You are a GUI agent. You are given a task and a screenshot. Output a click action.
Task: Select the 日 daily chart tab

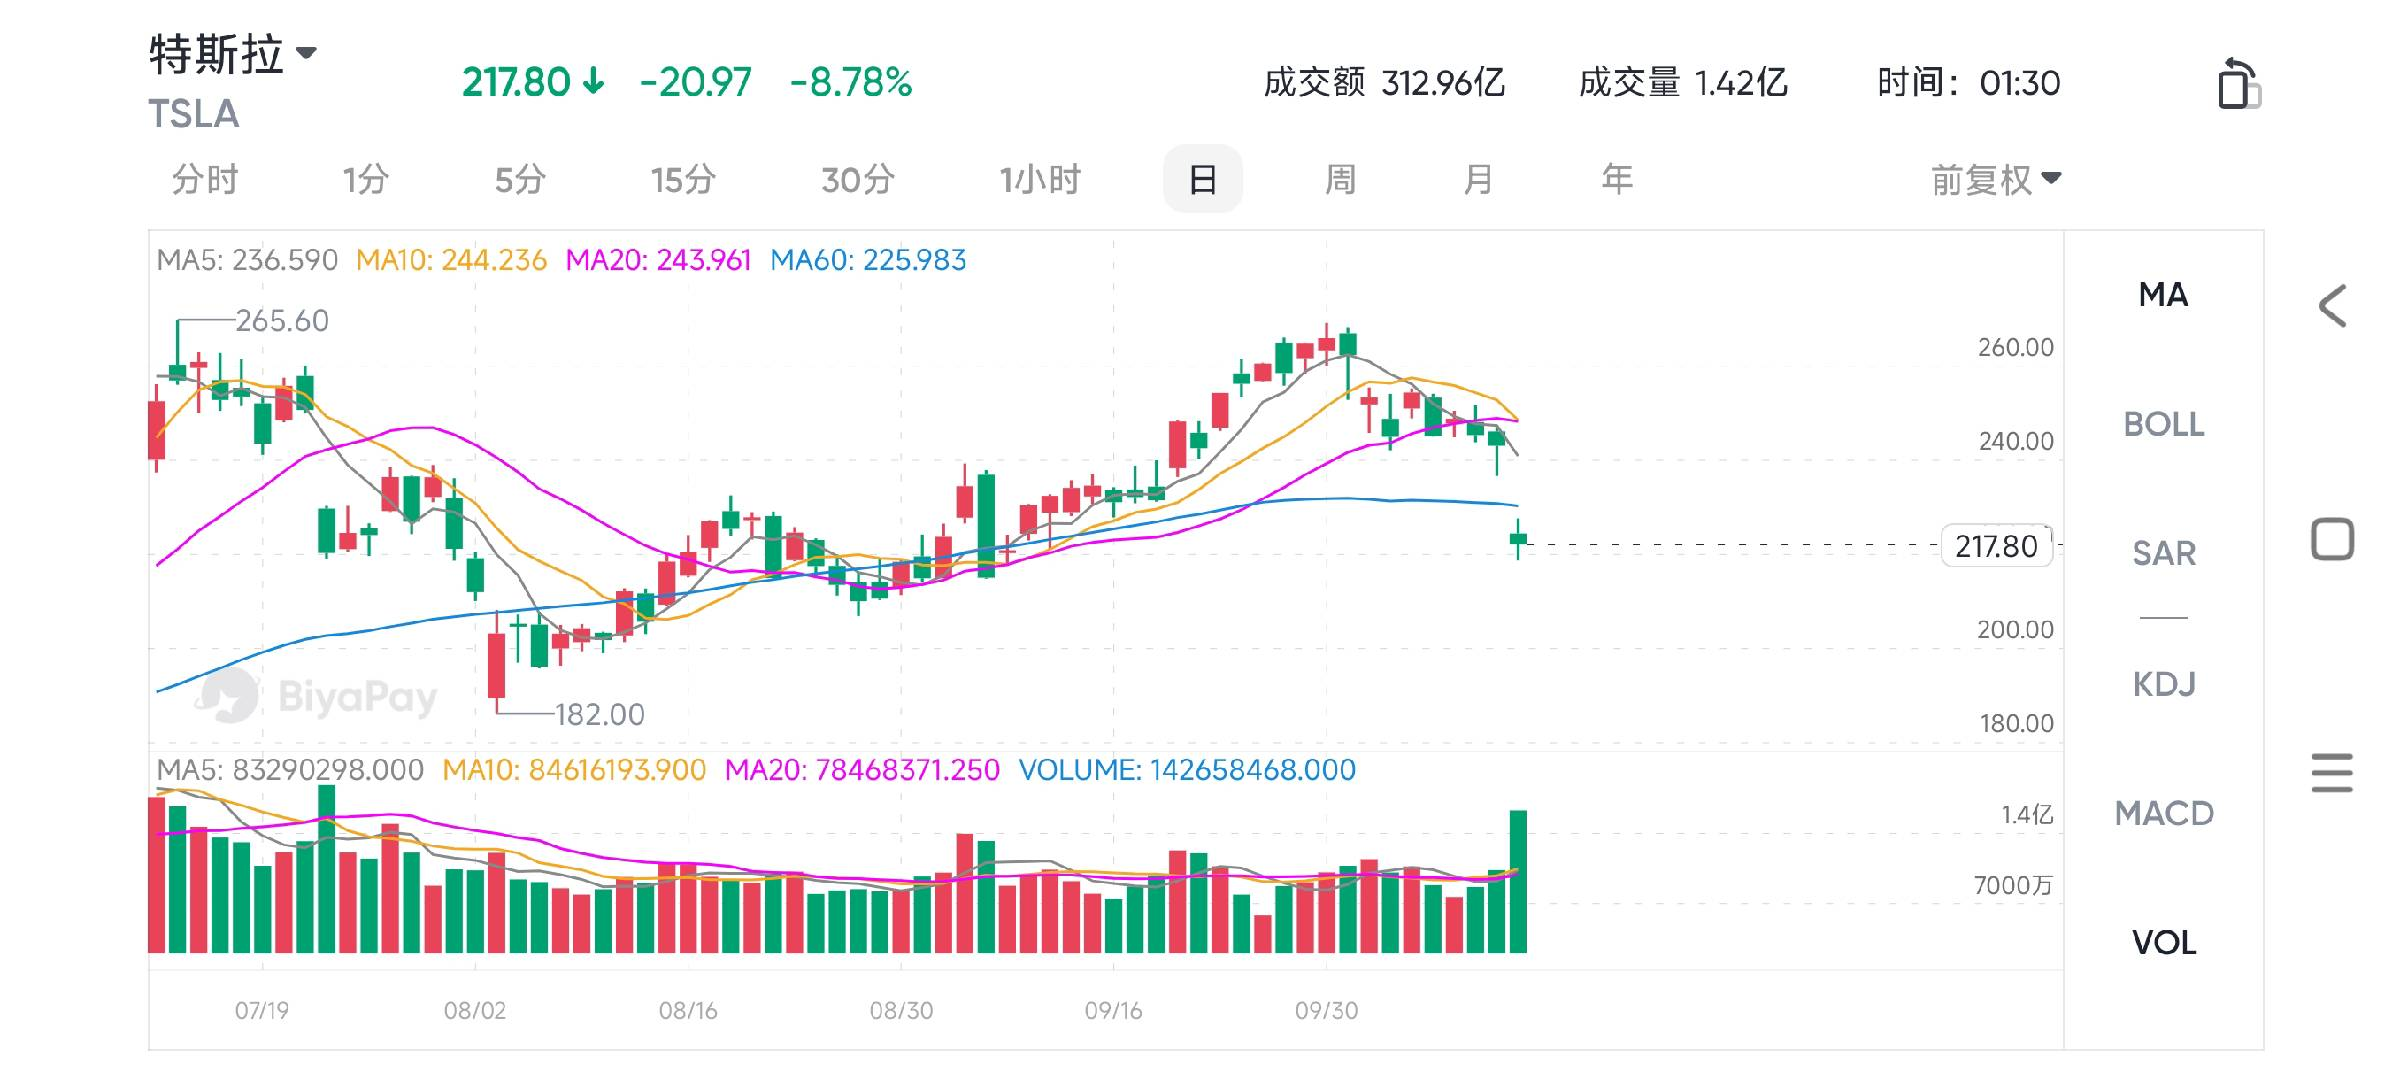pyautogui.click(x=1203, y=180)
